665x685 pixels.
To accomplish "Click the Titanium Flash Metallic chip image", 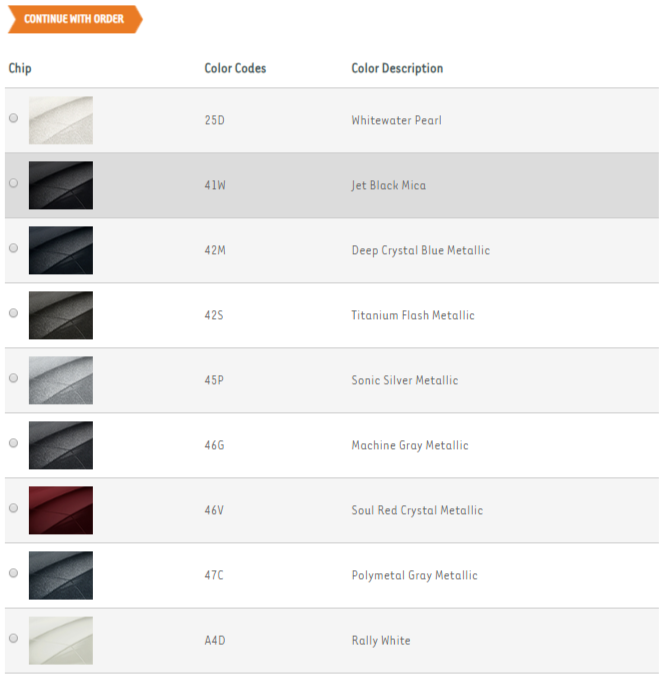I will coord(61,316).
